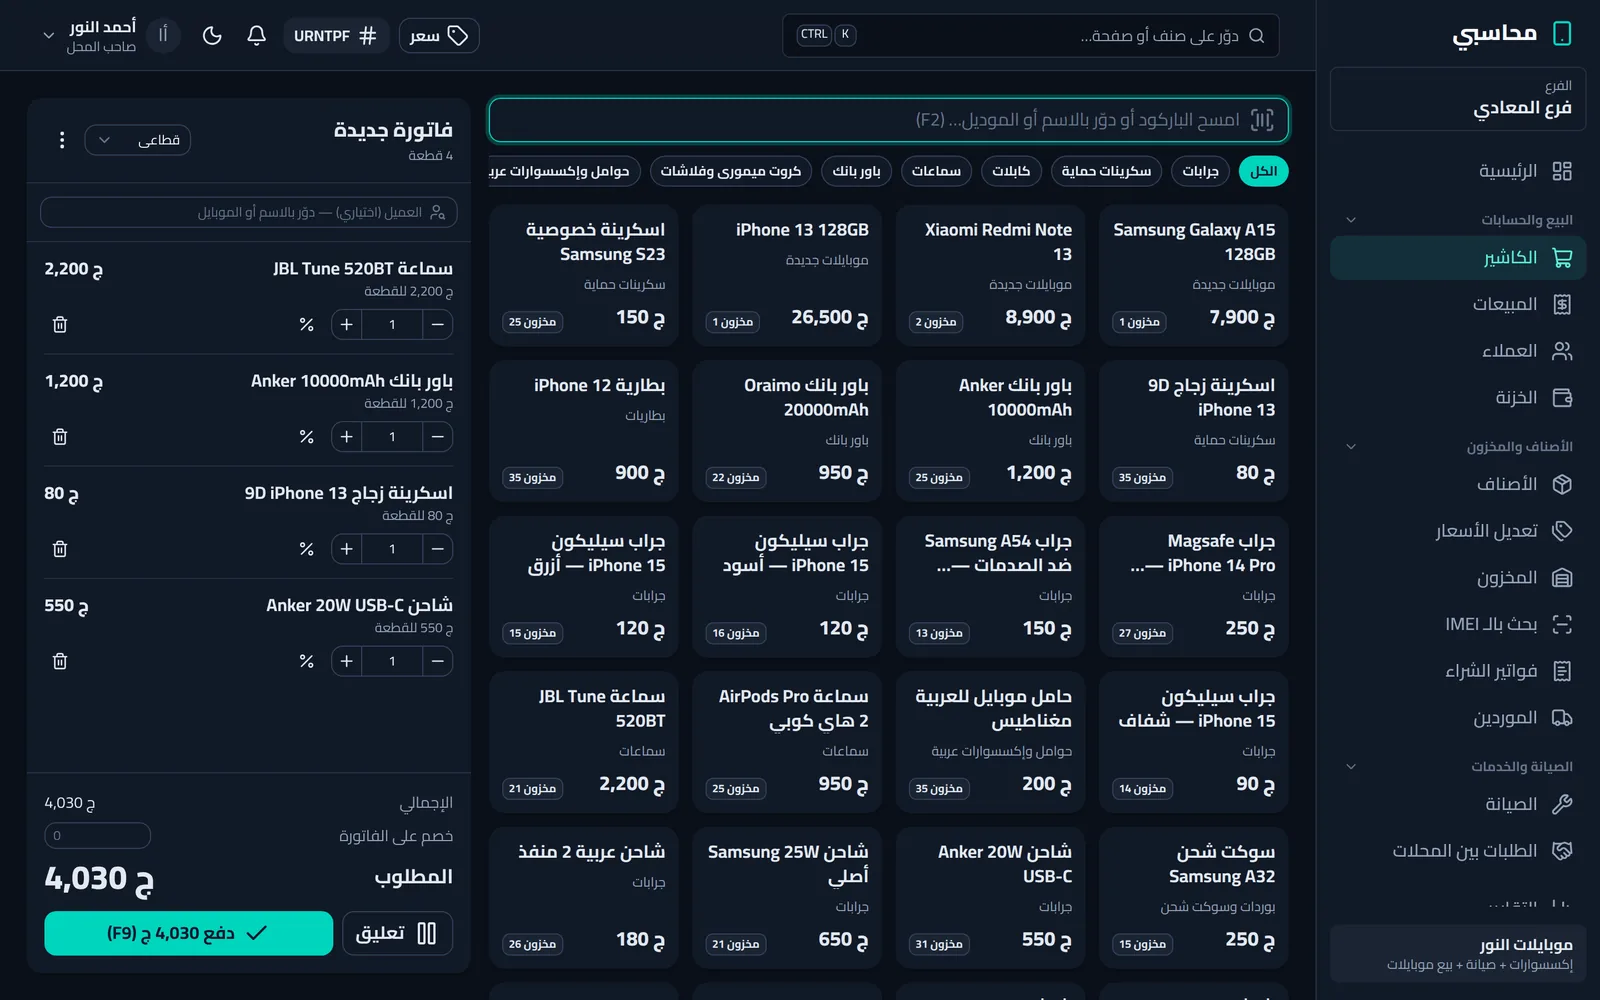Open notifications bell icon
The image size is (1600, 1000).
[x=256, y=36]
